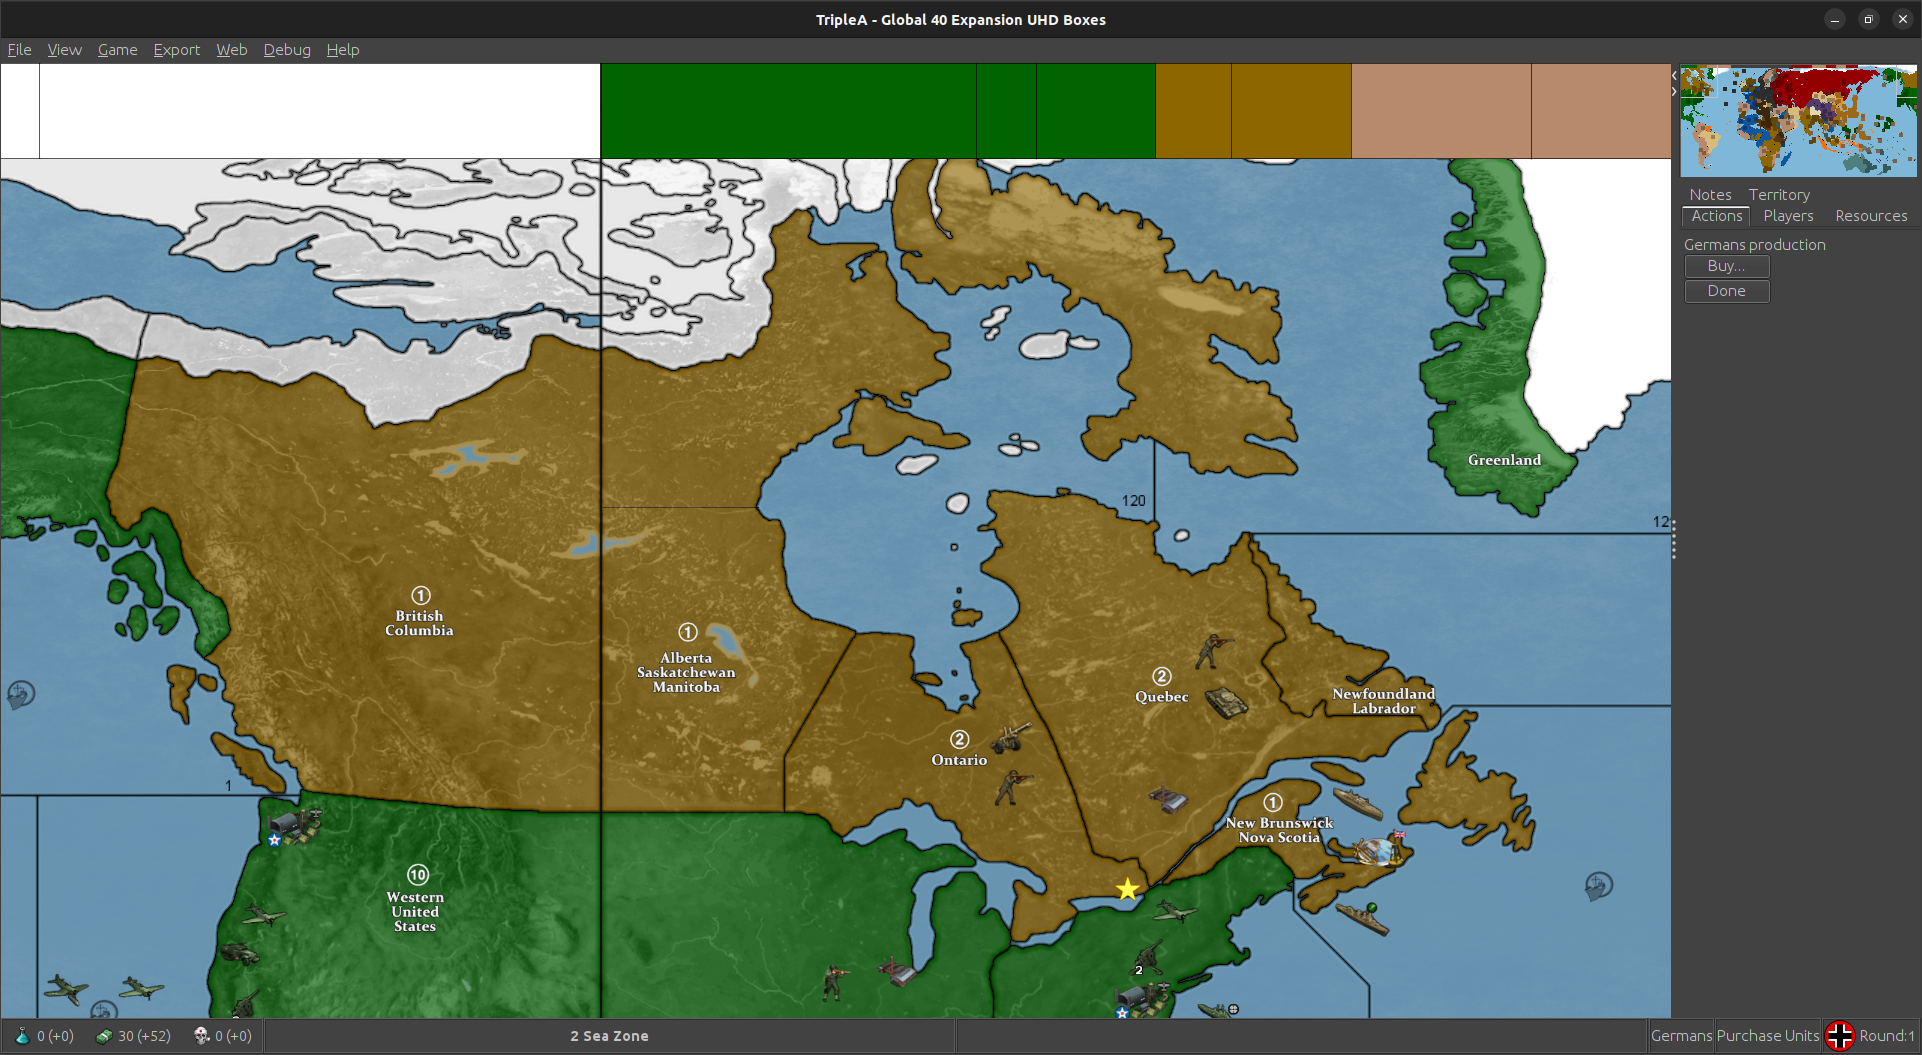The height and width of the screenshot is (1055, 1922).
Task: Click sea zone number 120
Action: pyautogui.click(x=1133, y=501)
